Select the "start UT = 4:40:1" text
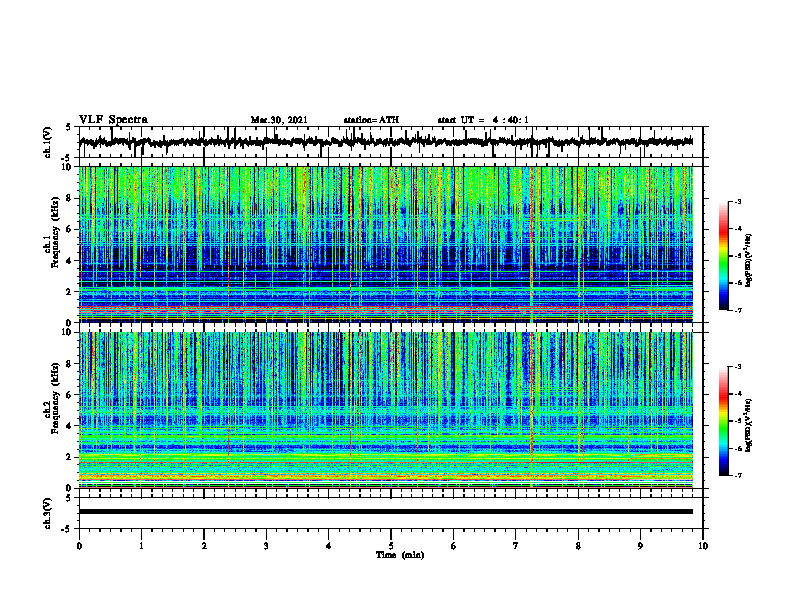This screenshot has height=612, width=792. 483,120
